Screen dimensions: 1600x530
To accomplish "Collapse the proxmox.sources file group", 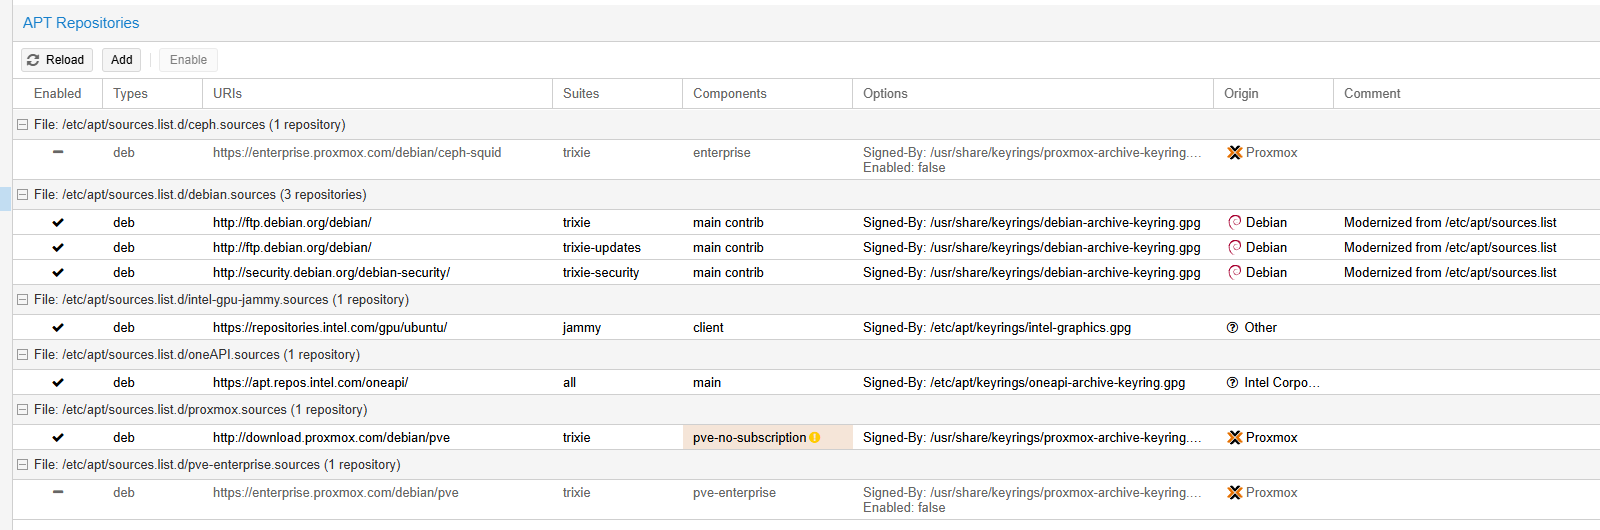I will [23, 410].
